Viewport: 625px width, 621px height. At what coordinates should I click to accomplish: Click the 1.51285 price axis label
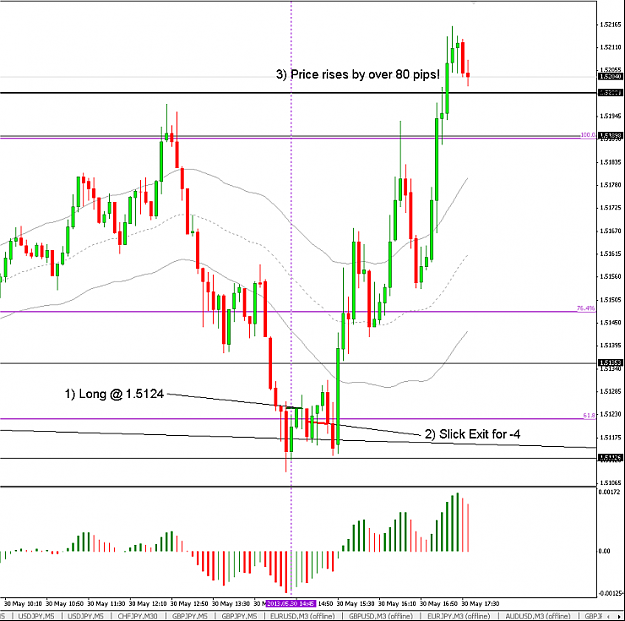[610, 391]
